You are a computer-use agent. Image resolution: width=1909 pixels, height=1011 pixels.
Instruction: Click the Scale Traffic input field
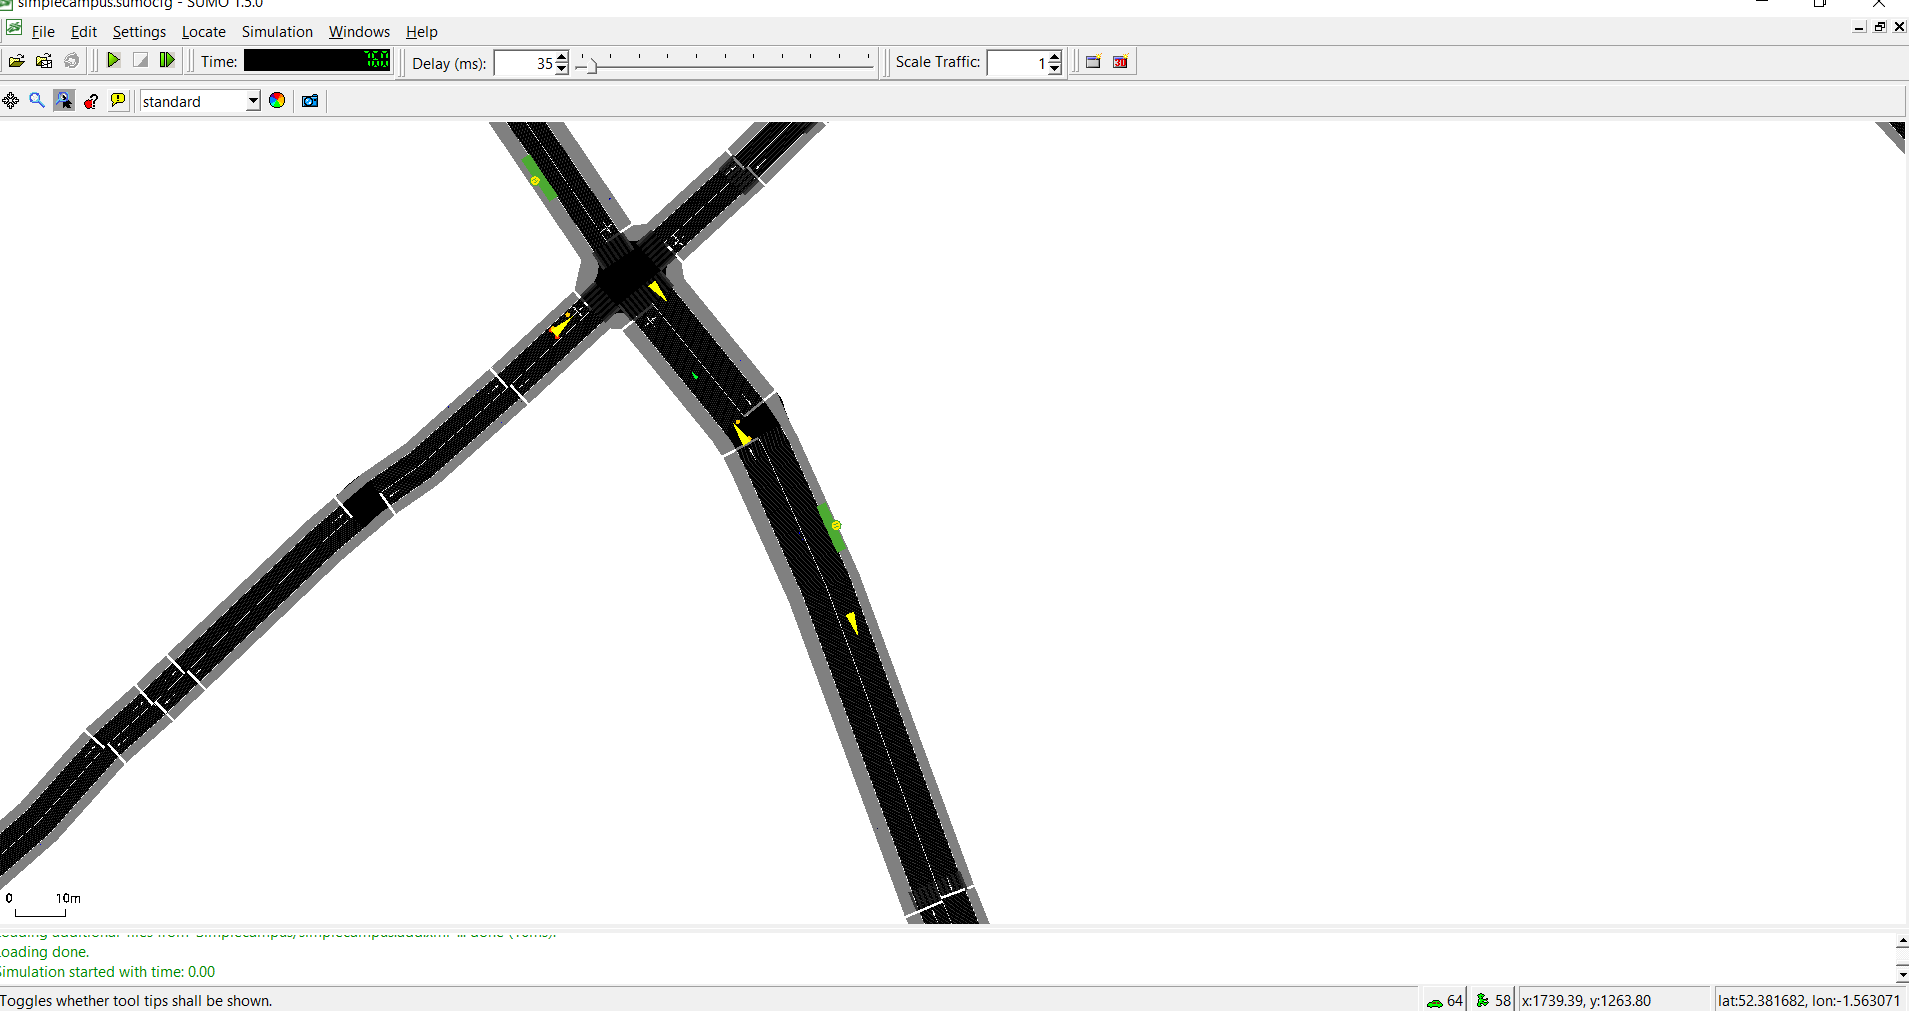pyautogui.click(x=1014, y=63)
